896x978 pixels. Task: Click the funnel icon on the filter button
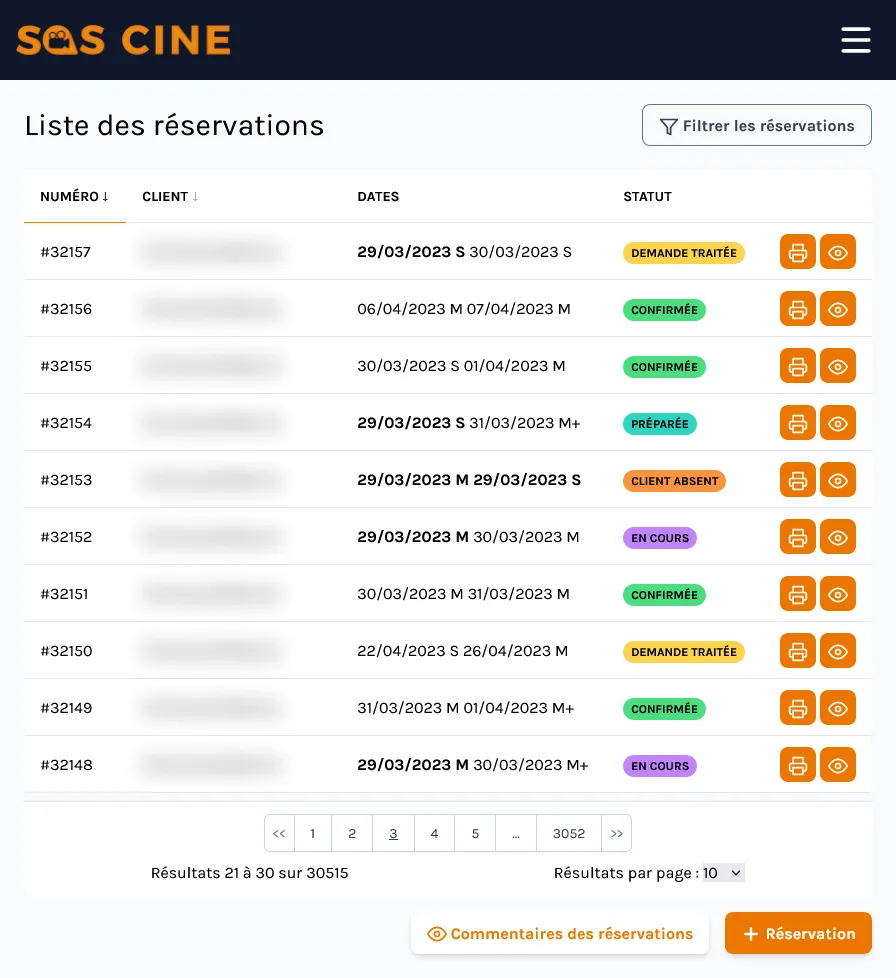tap(669, 125)
